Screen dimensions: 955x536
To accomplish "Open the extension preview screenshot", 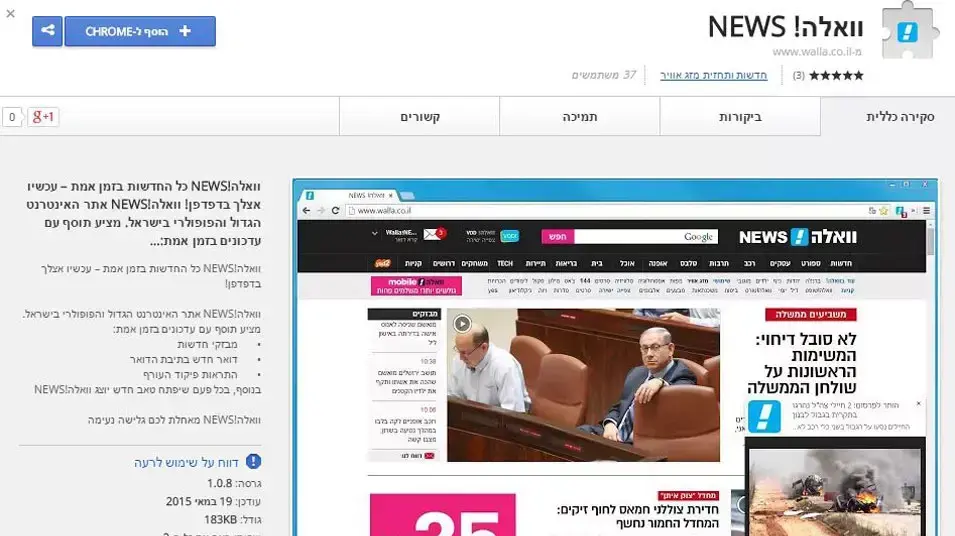I will point(615,358).
